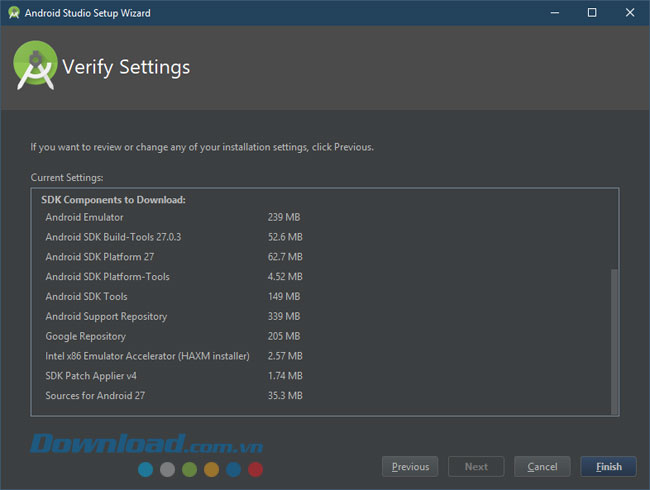This screenshot has width=650, height=490.
Task: Click Intel x86 Emulator Accelerator (HAXM installer)
Action: click(x=147, y=356)
